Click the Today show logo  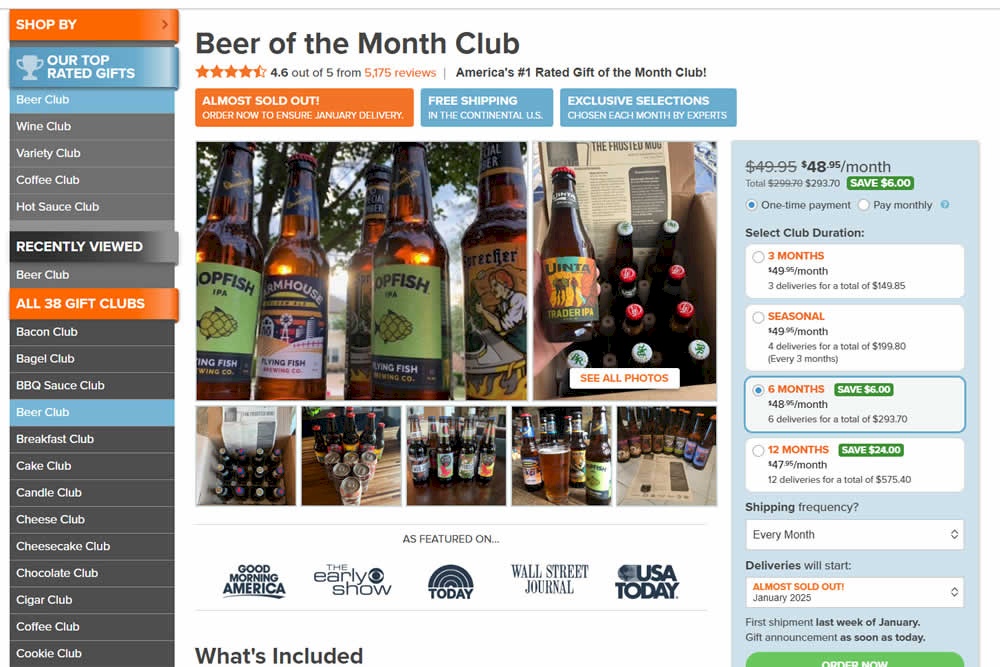451,582
